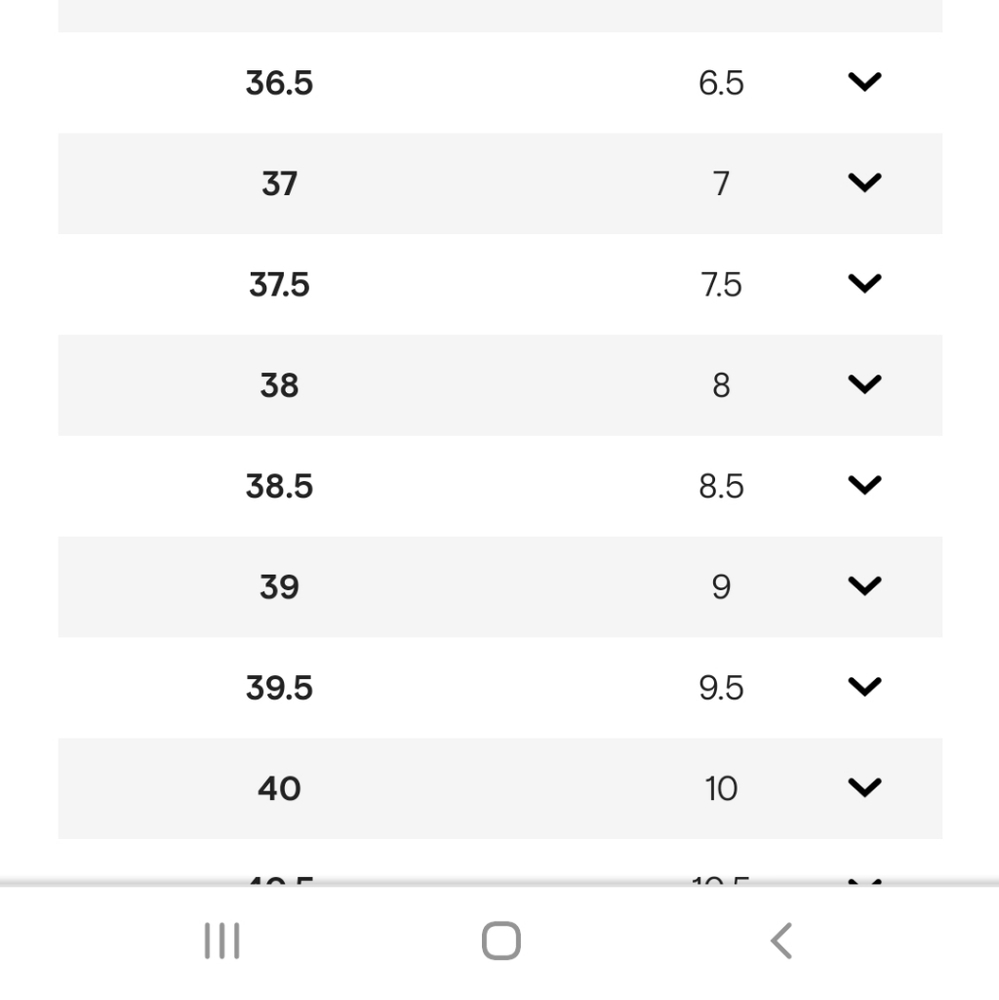
Task: Select the bold 38 size label
Action: (279, 386)
